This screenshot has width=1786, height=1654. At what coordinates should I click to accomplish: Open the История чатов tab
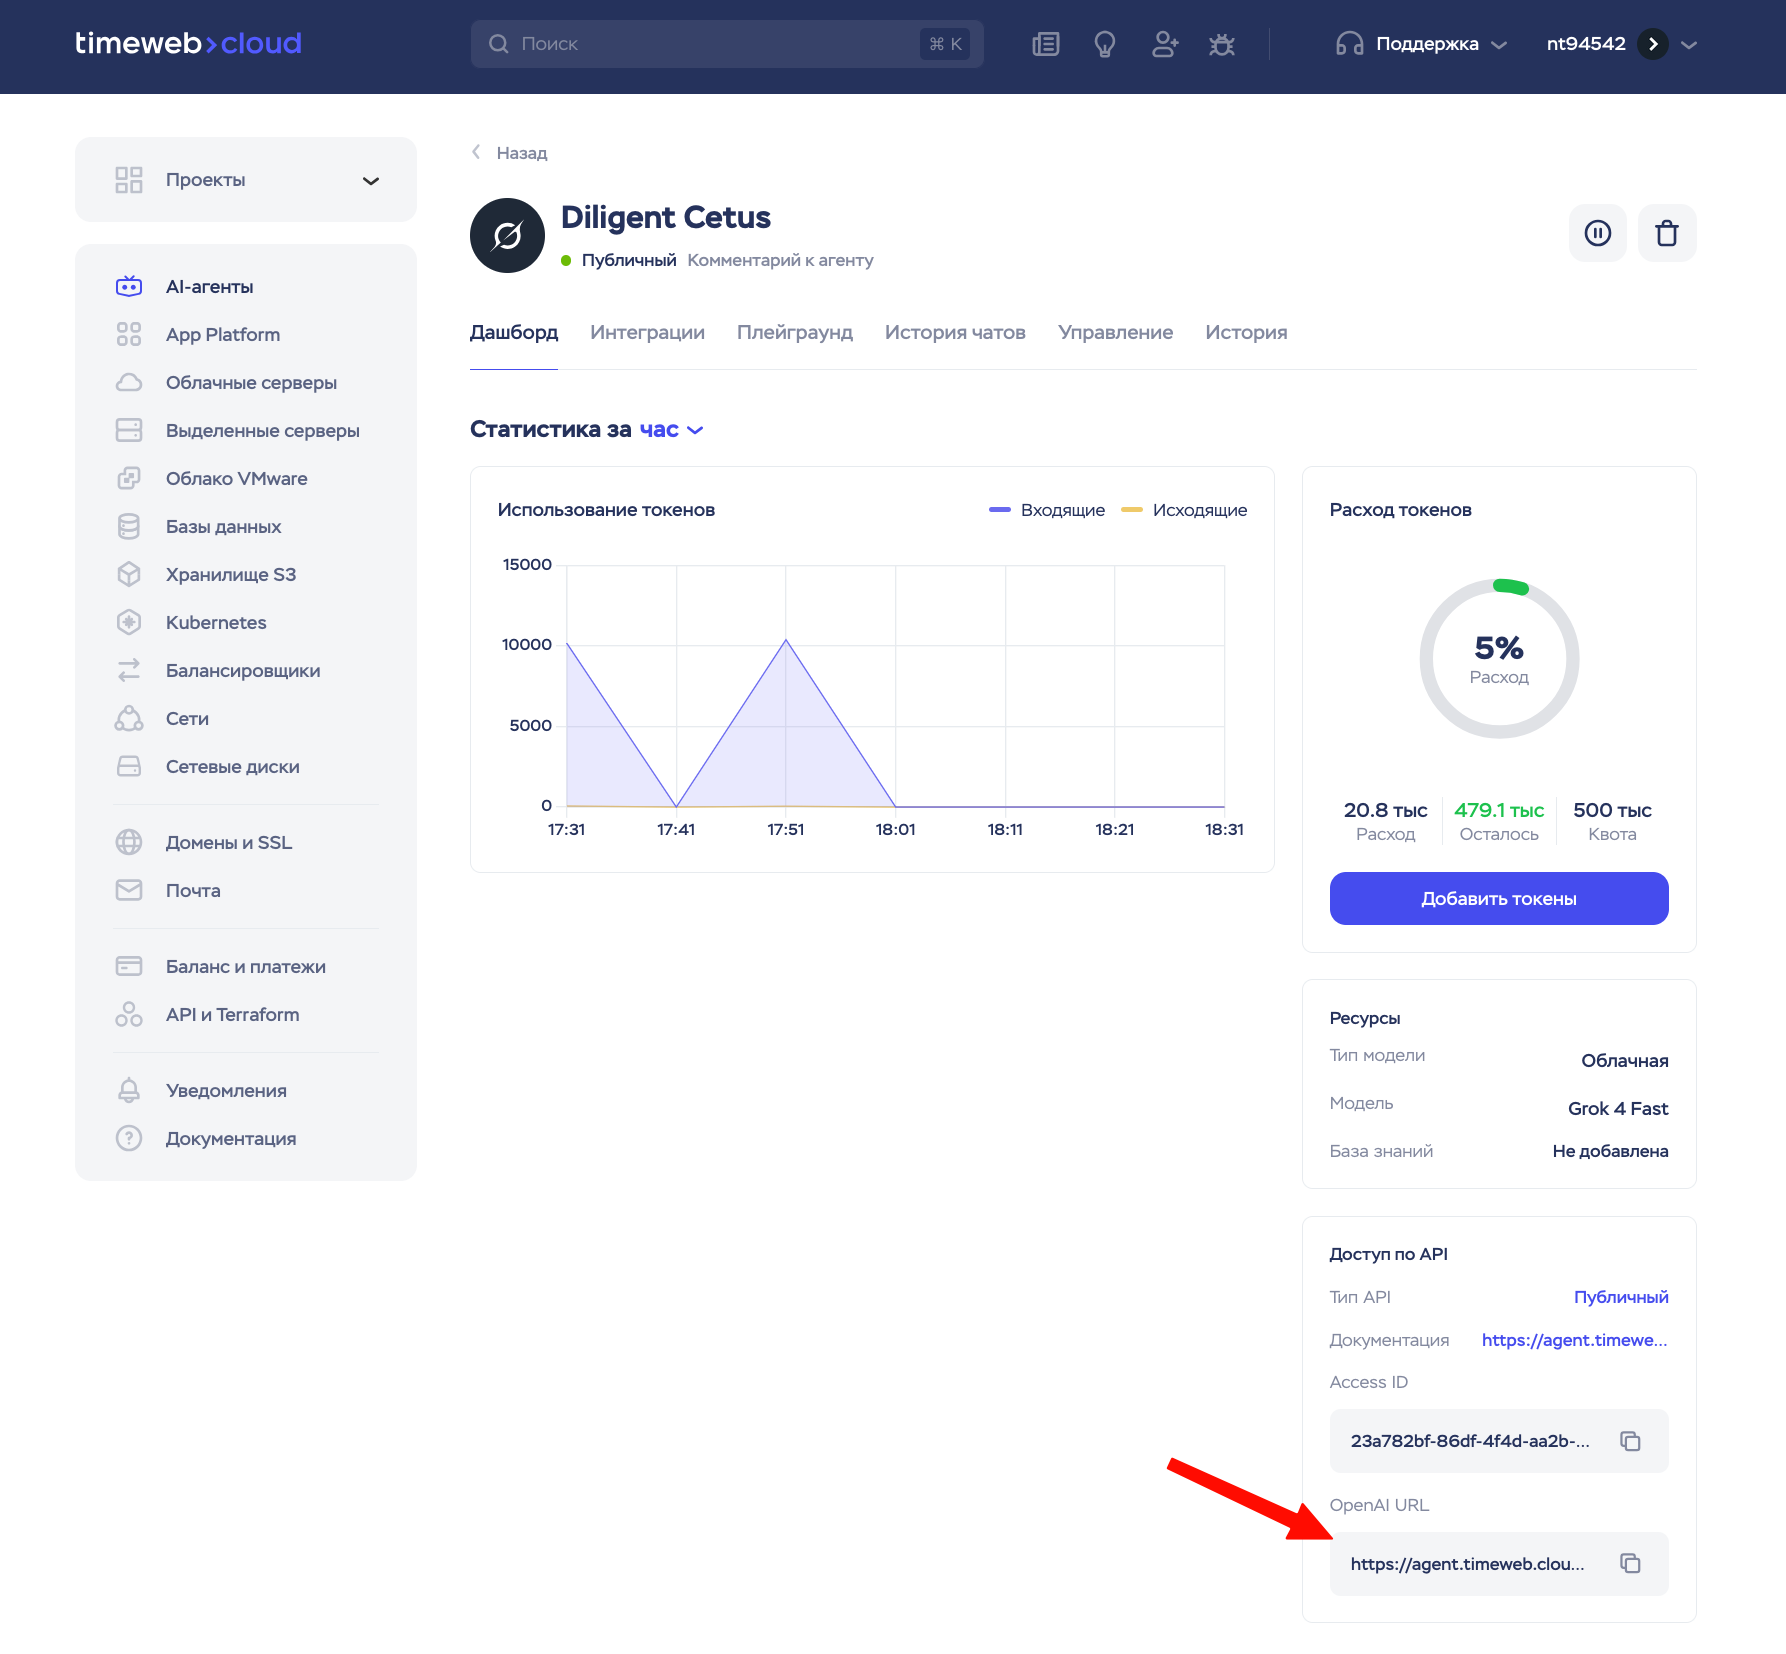click(954, 333)
